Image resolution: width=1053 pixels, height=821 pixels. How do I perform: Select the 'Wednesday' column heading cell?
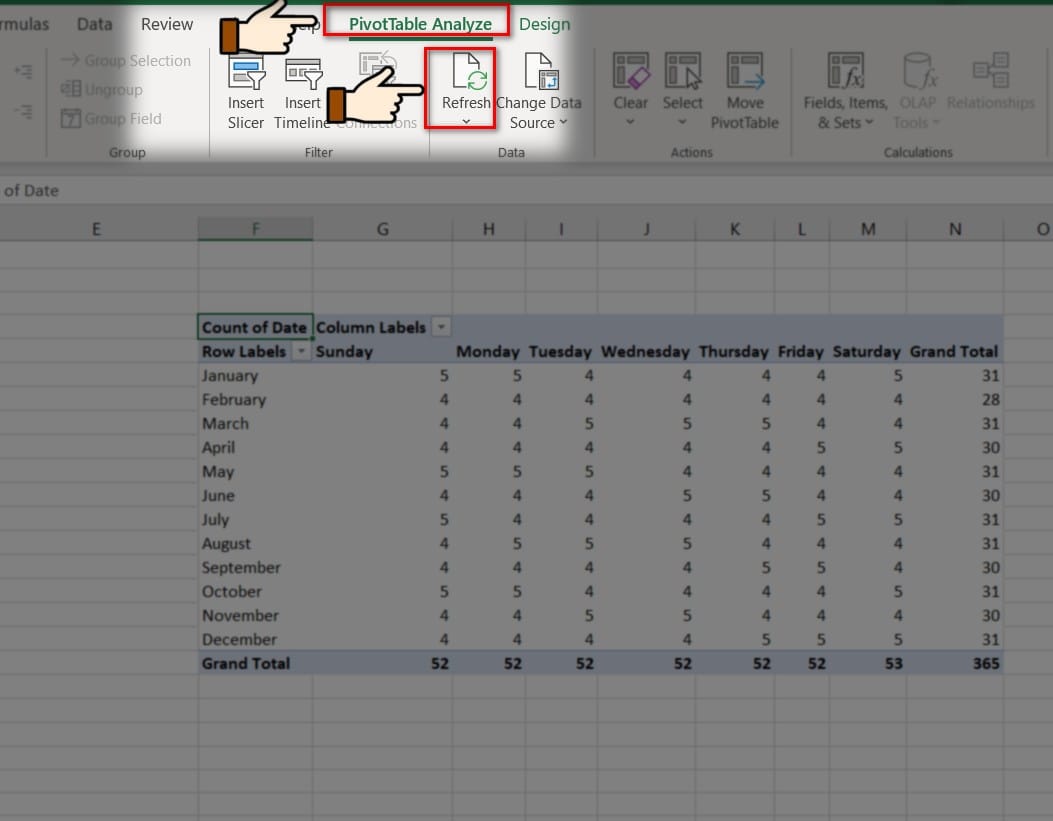click(x=645, y=351)
